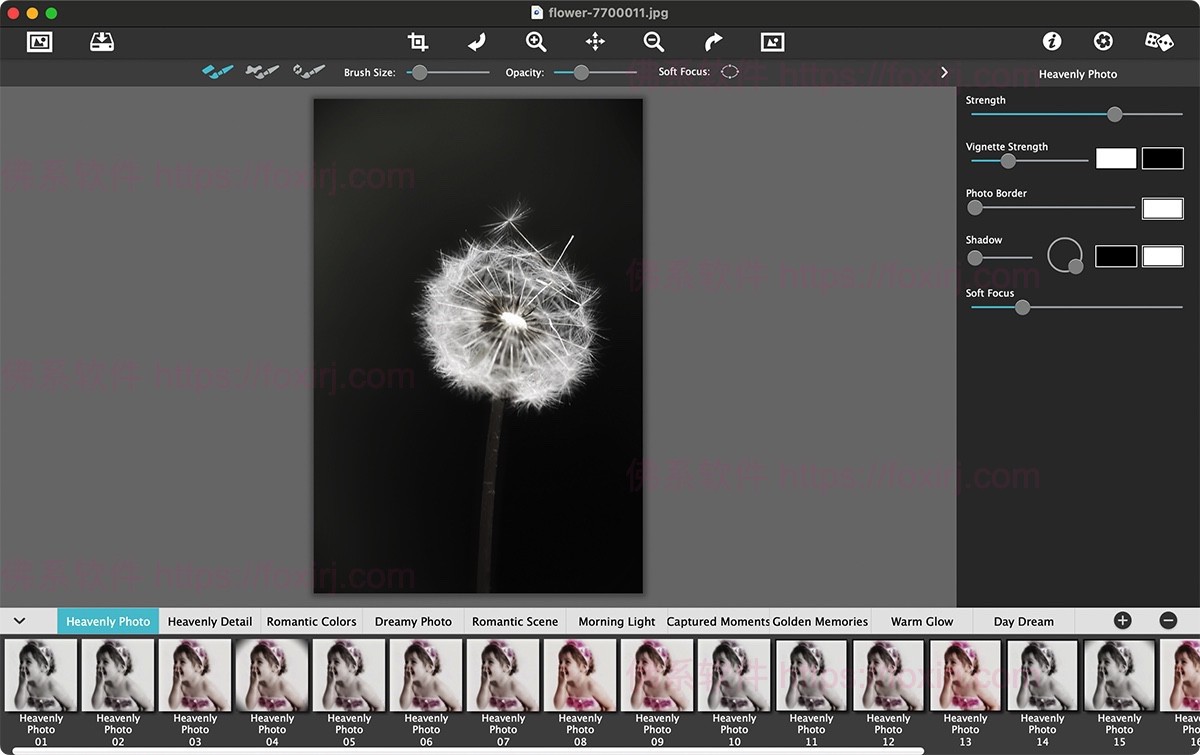Open the Morning Light tab

point(615,621)
